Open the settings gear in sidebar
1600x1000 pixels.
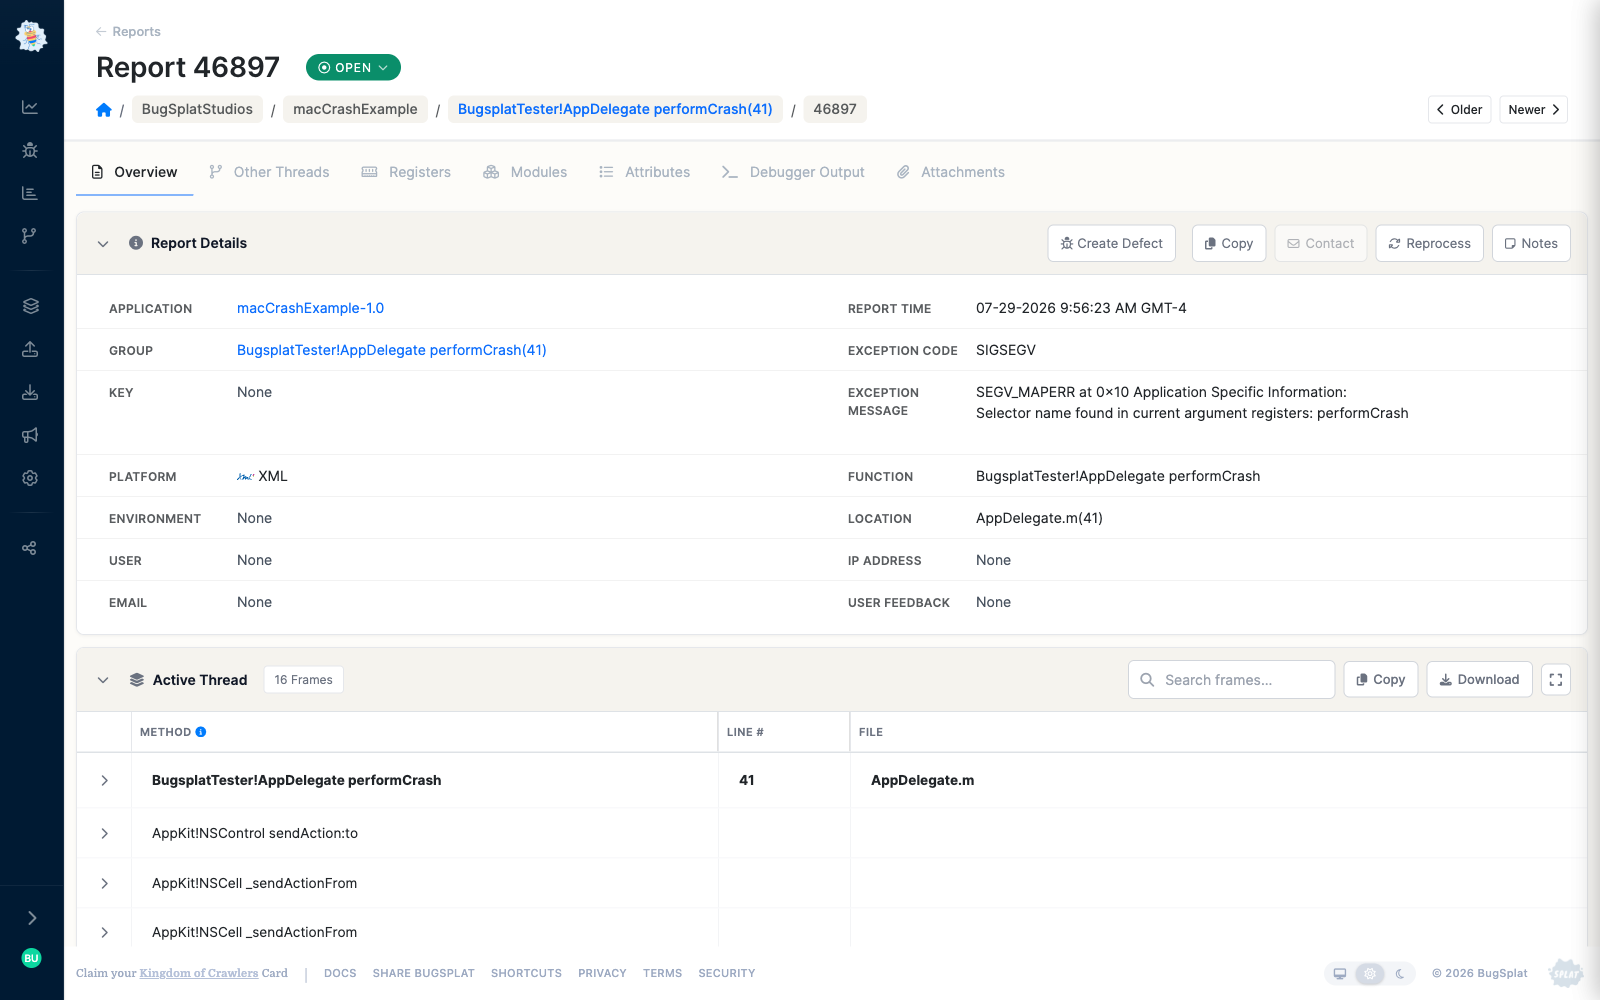point(30,478)
